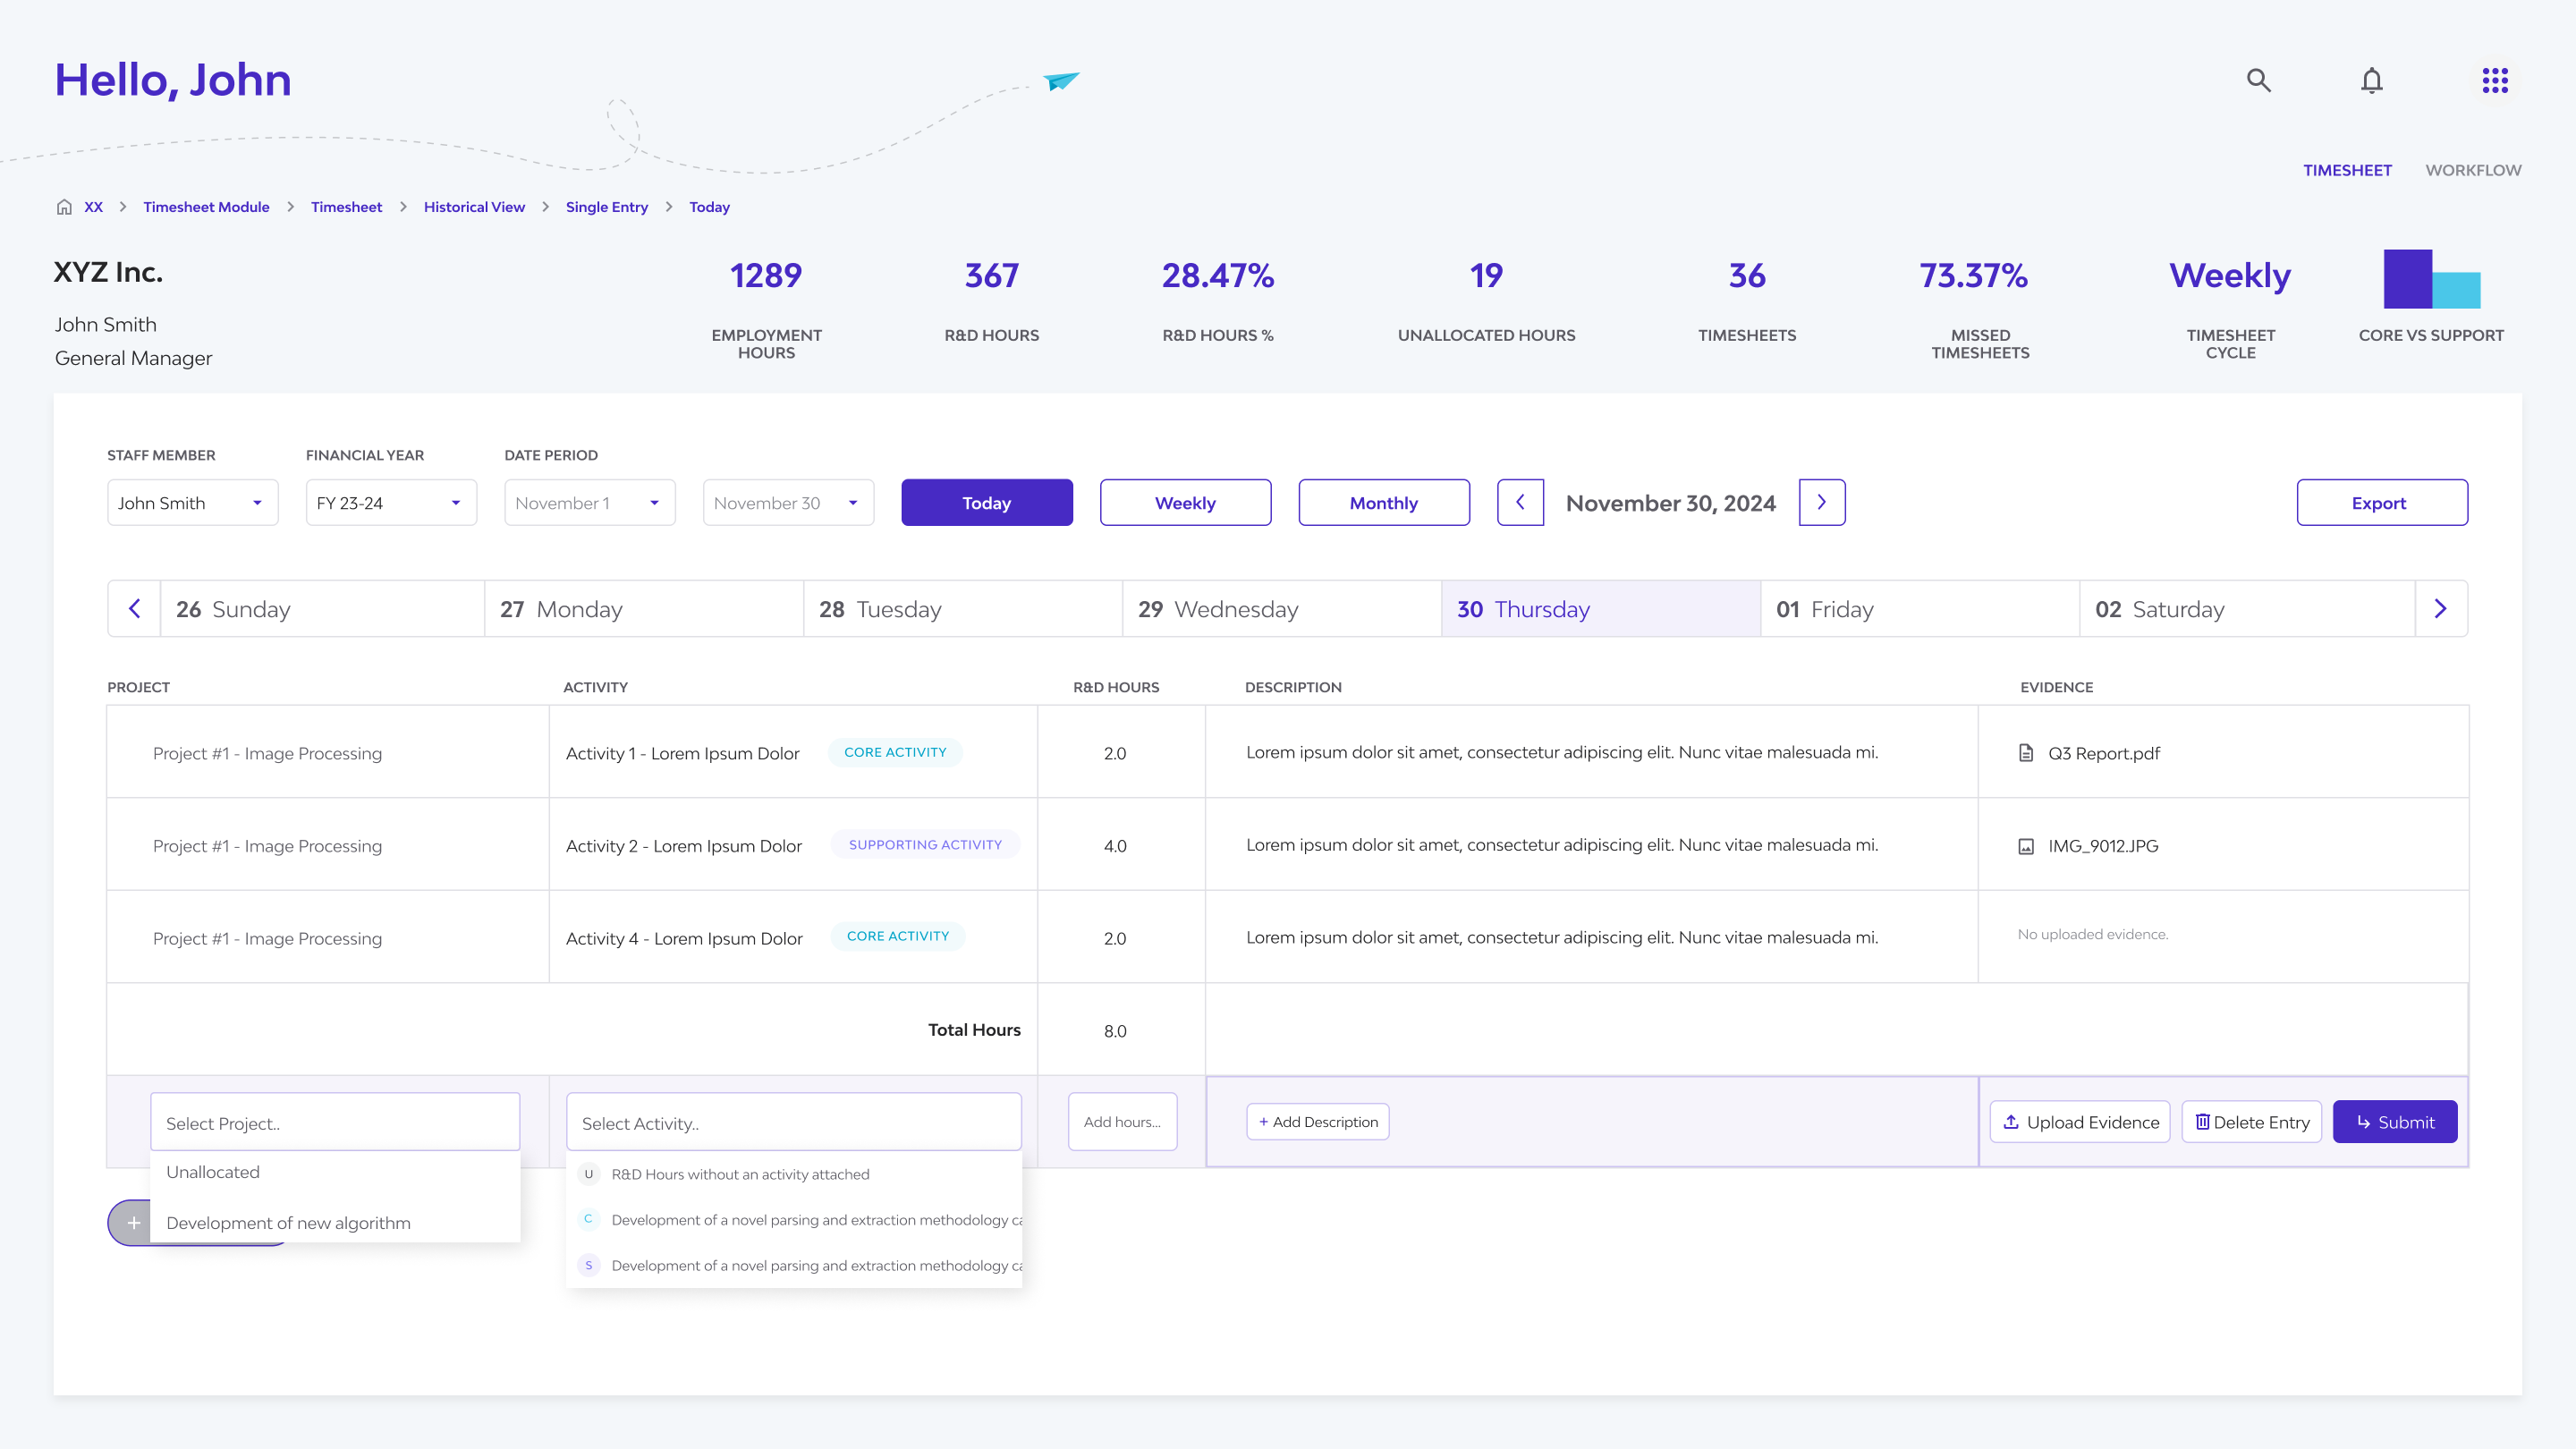Viewport: 2576px width, 1449px height.
Task: Select 01 Friday day tab
Action: pos(1920,608)
